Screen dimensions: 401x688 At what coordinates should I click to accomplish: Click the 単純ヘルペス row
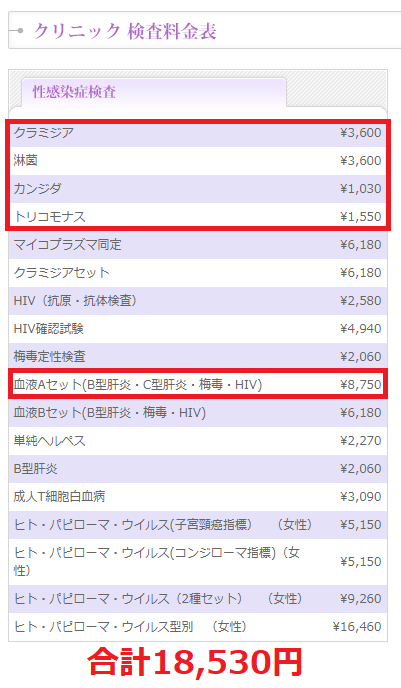pyautogui.click(x=198, y=441)
